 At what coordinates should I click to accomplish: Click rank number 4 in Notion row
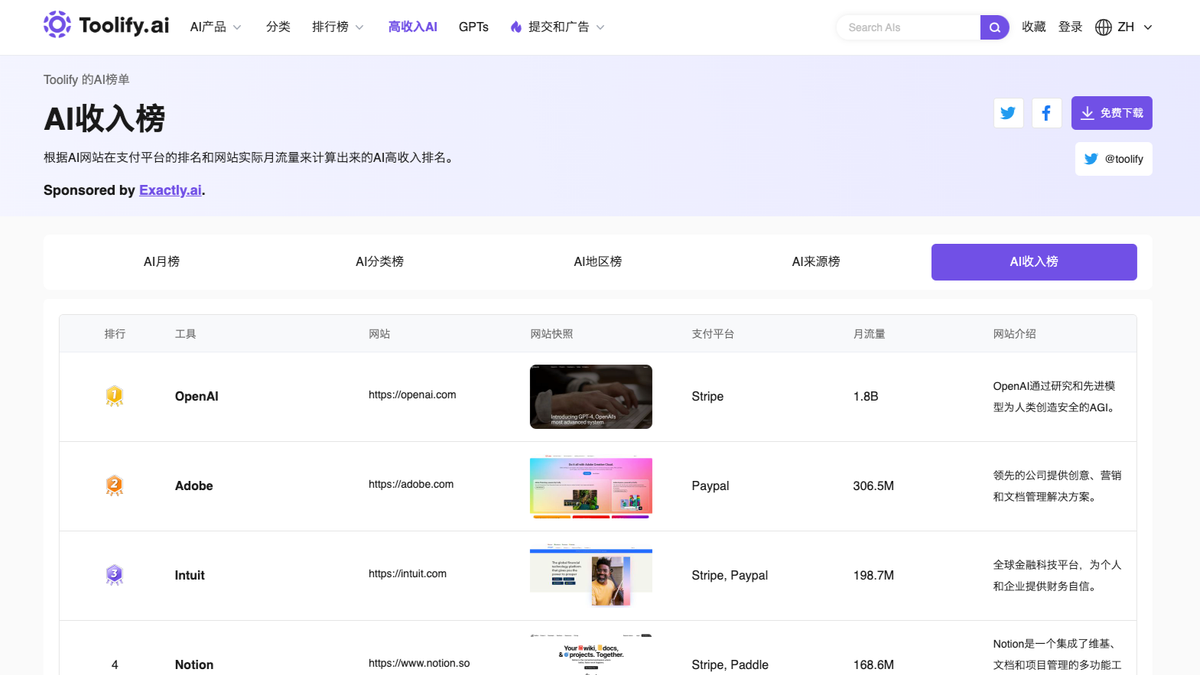pos(115,665)
